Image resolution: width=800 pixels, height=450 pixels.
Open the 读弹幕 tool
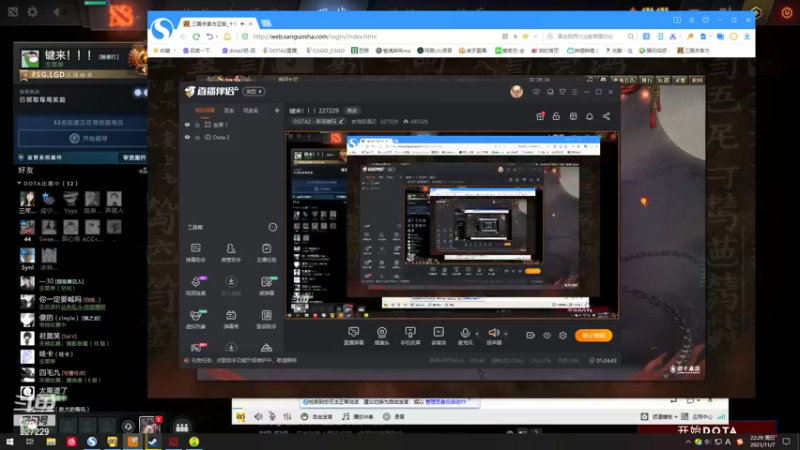(x=266, y=286)
